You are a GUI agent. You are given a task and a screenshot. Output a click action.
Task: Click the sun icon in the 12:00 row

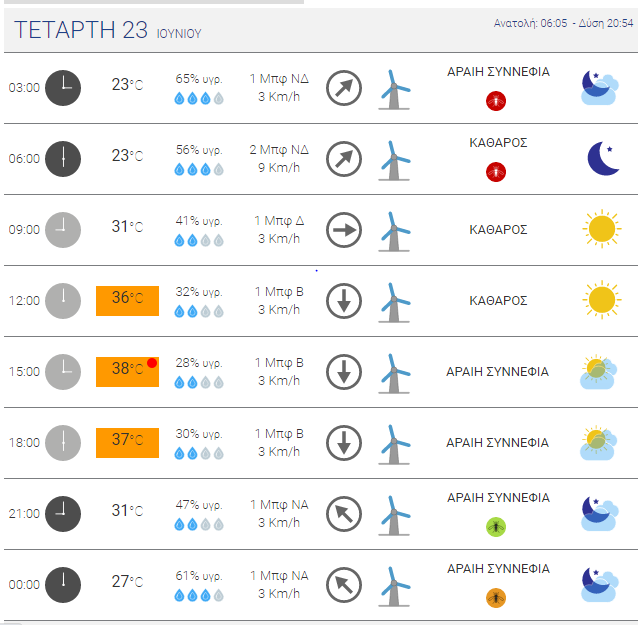[602, 300]
